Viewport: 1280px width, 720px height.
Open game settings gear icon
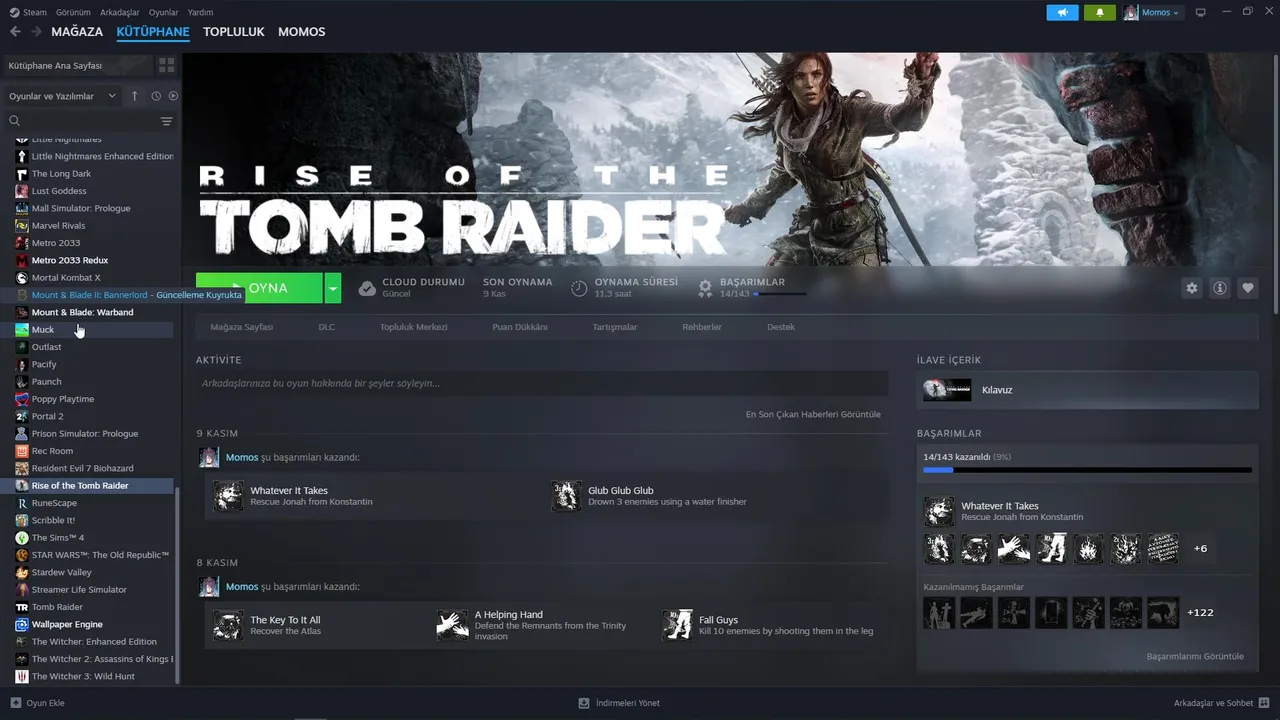pyautogui.click(x=1191, y=288)
